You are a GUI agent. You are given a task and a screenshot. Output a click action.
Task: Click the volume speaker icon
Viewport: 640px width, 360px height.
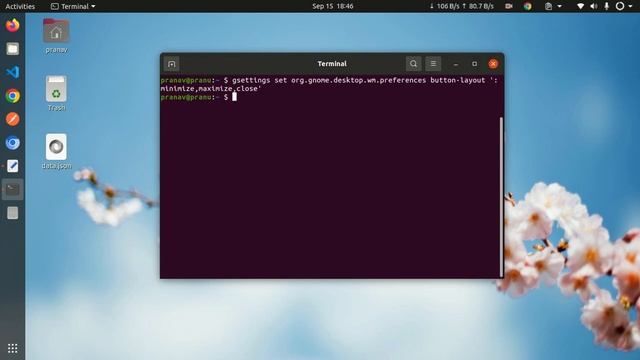point(593,6)
